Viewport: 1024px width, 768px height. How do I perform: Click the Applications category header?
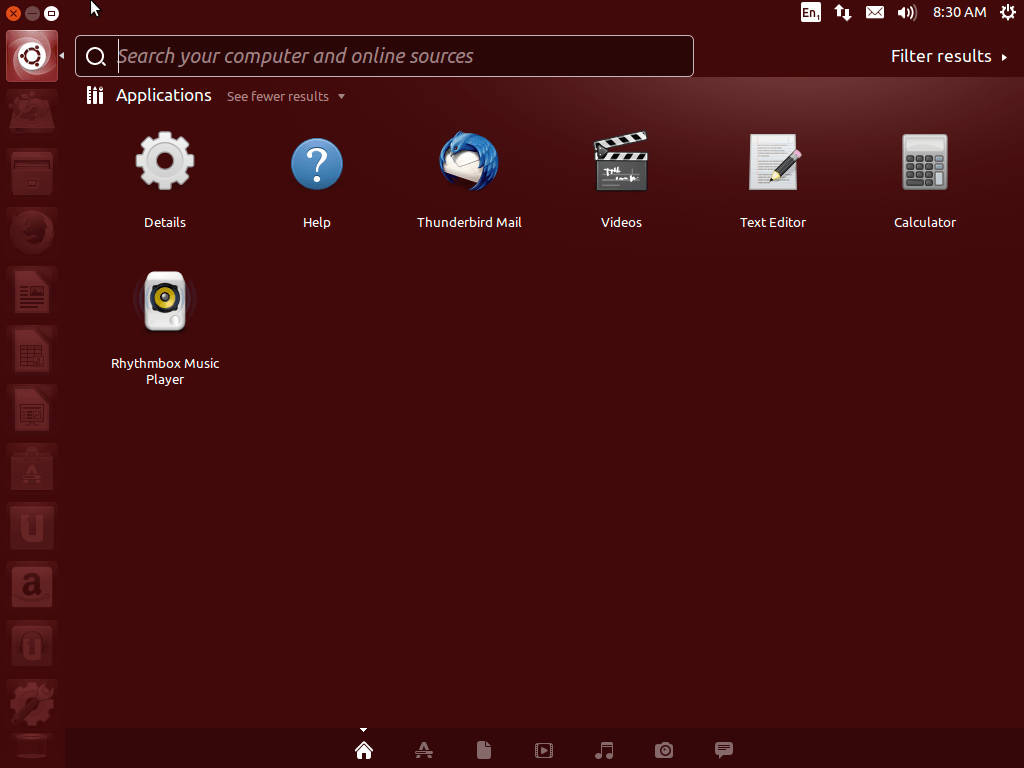163,95
